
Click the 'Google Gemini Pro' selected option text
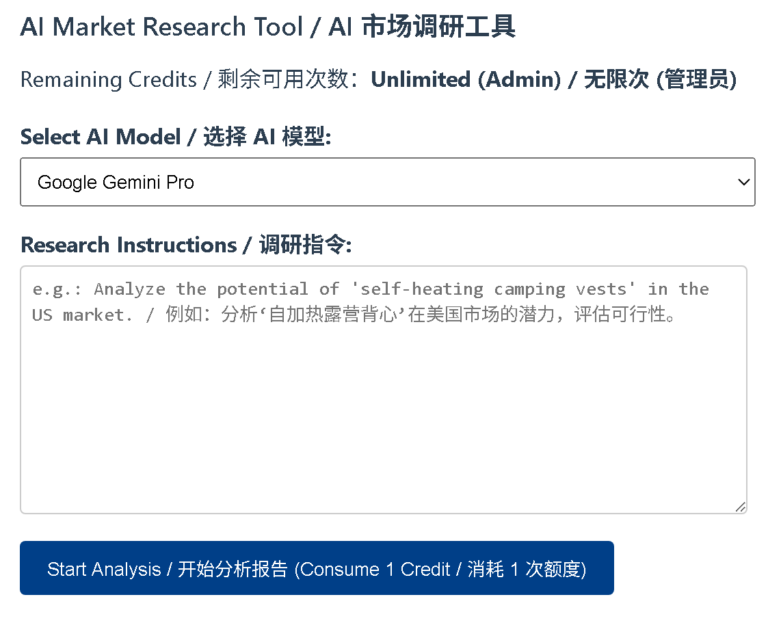tap(116, 182)
